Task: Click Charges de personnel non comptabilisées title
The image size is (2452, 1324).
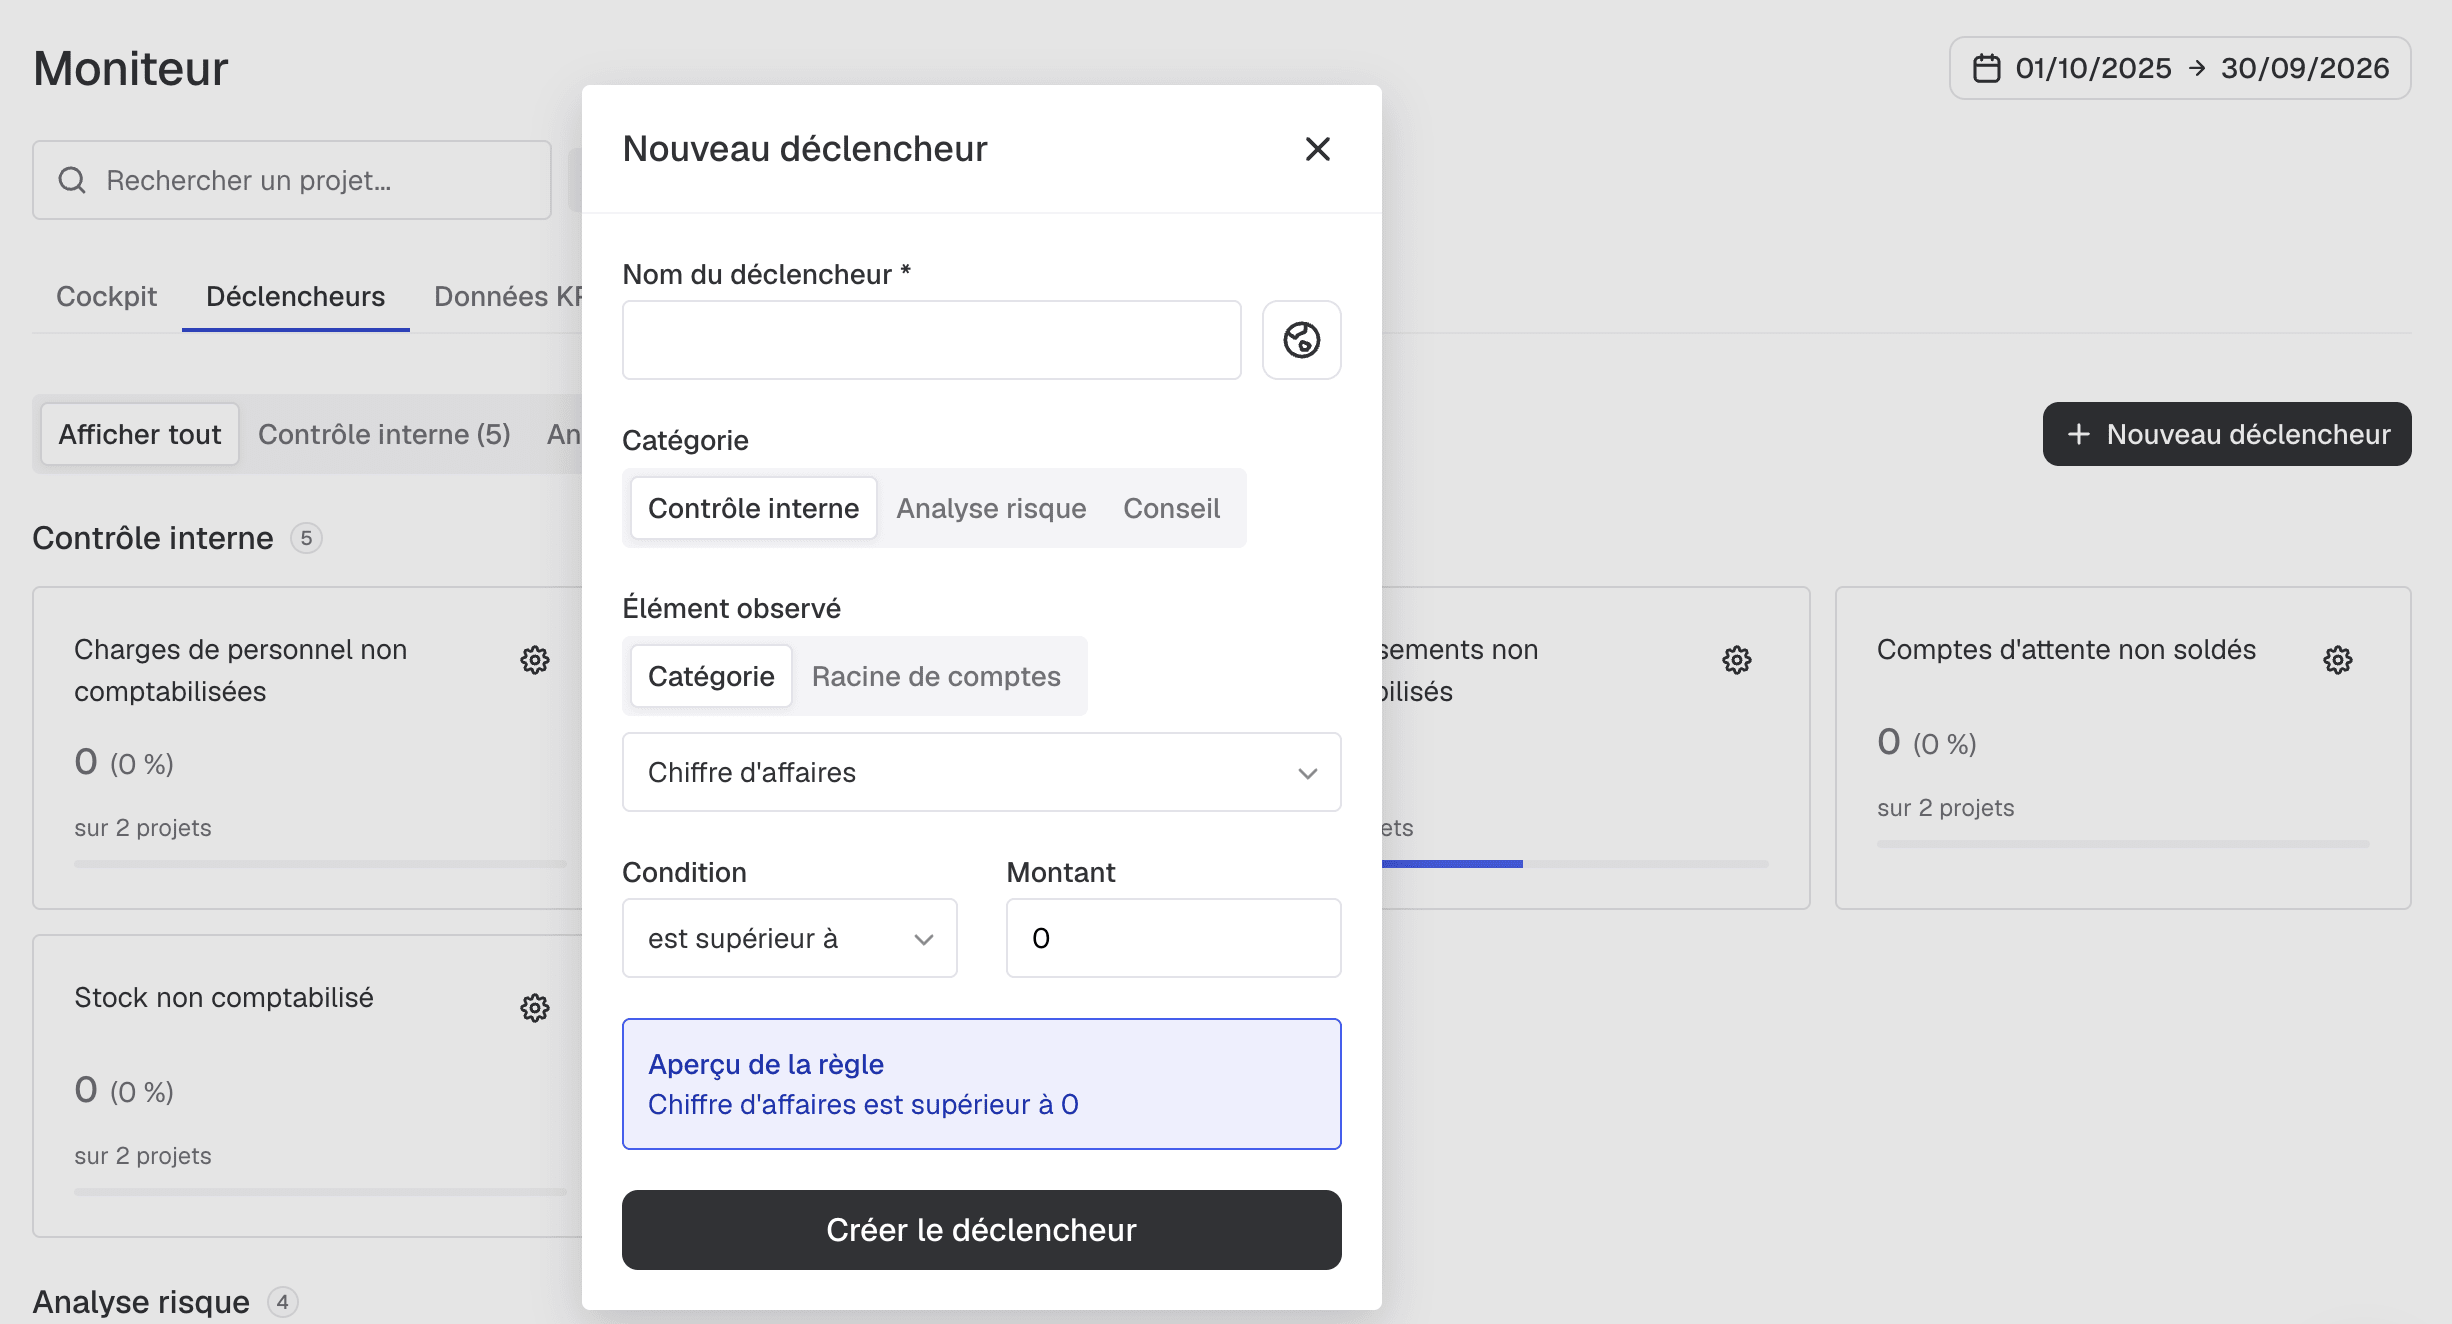Action: [x=240, y=670]
